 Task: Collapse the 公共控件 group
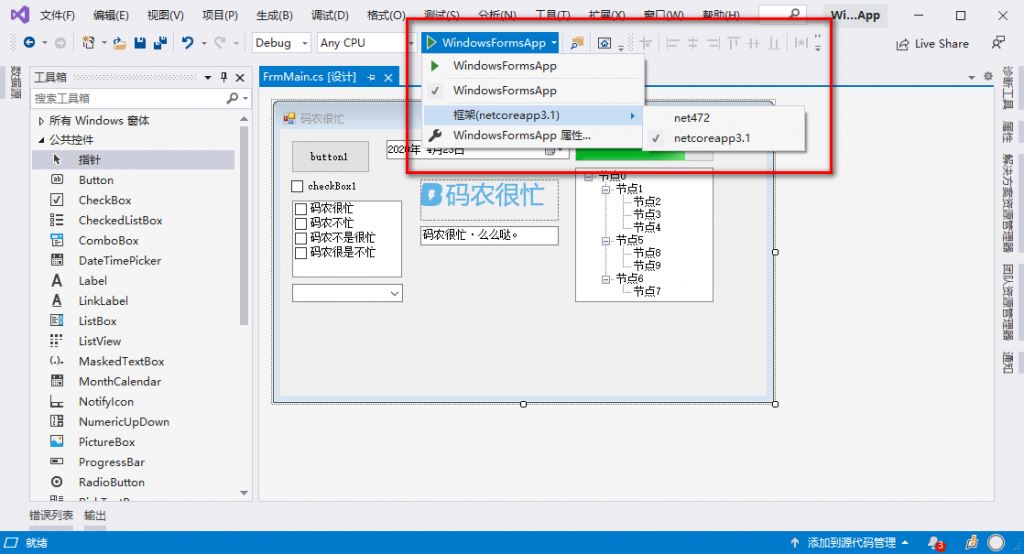point(40,140)
